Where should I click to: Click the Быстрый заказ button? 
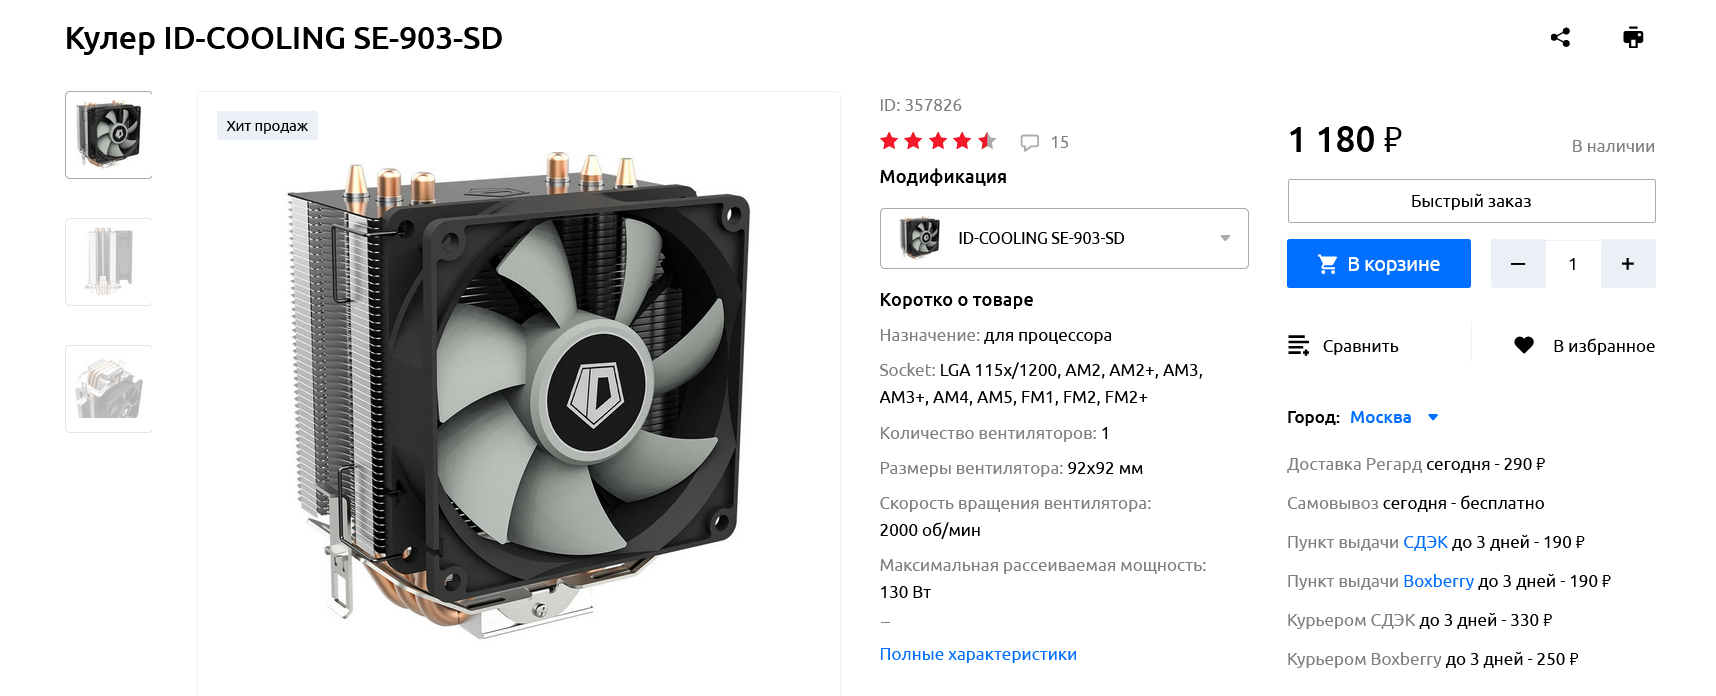pos(1471,201)
